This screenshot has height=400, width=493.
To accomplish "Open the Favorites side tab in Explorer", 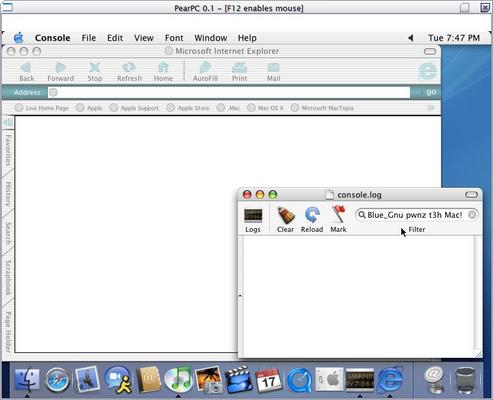I will [8, 150].
